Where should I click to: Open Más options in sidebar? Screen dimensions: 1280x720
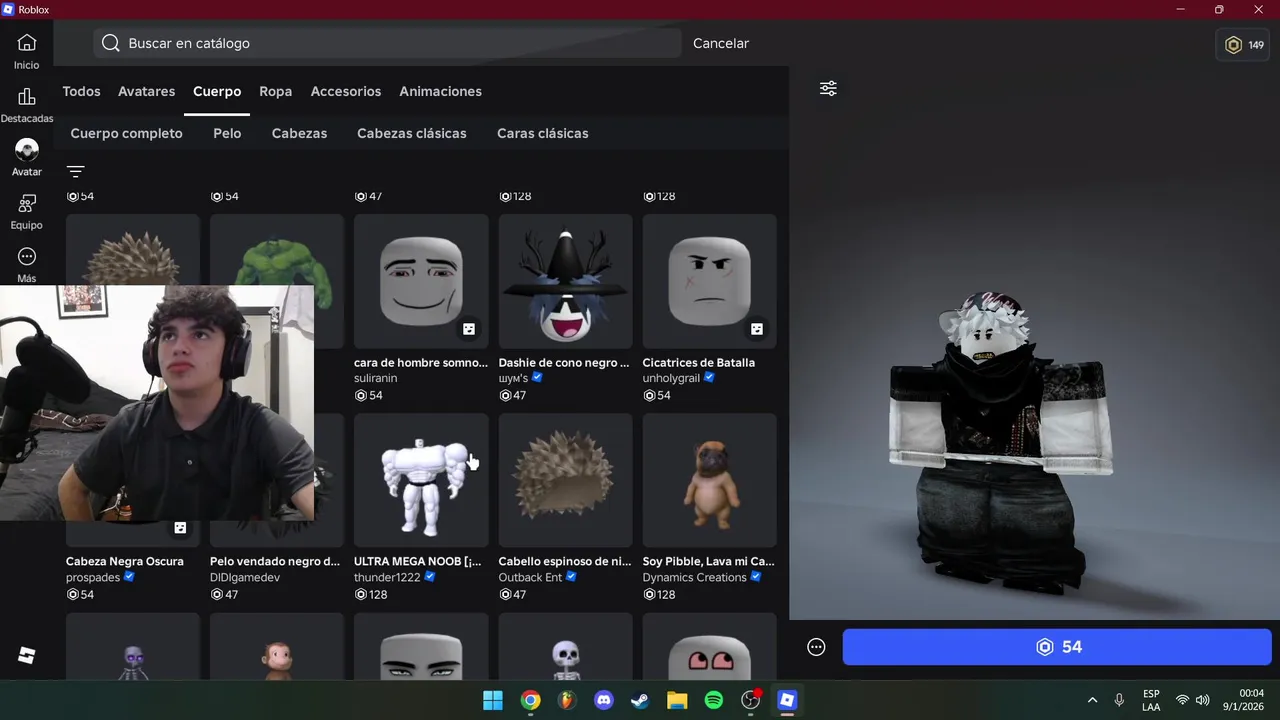(x=27, y=265)
